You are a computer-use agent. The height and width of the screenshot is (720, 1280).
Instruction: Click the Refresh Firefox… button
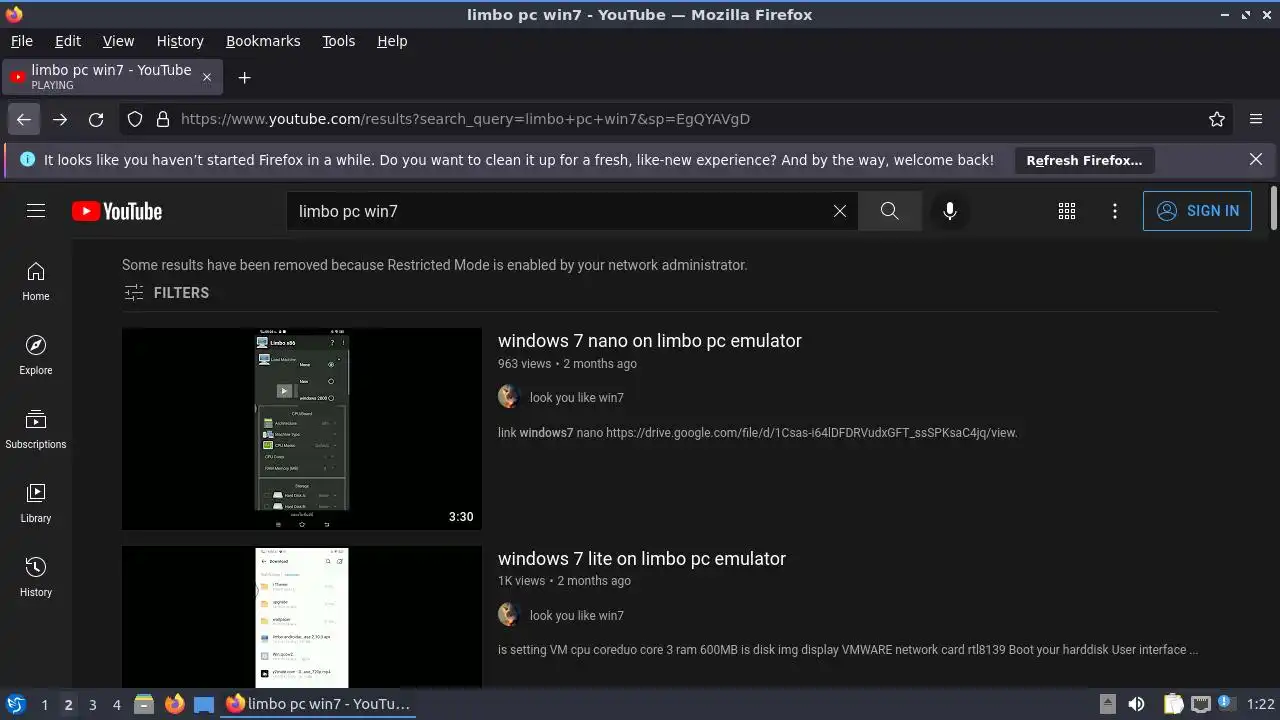pos(1084,160)
